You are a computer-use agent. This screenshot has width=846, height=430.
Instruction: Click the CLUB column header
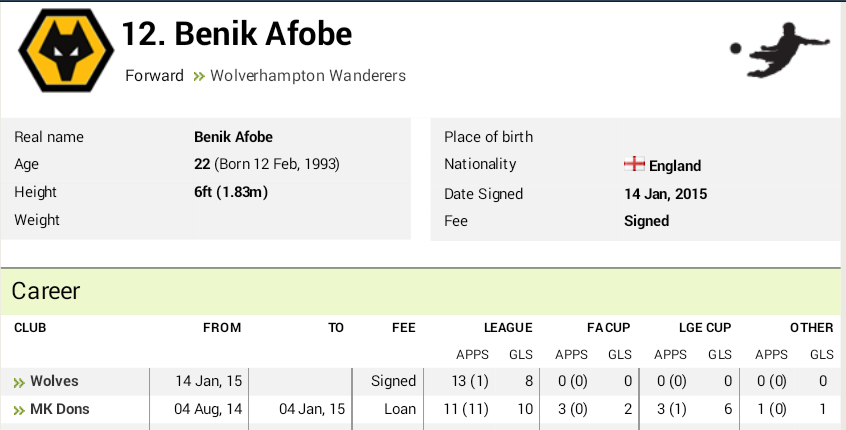[30, 328]
